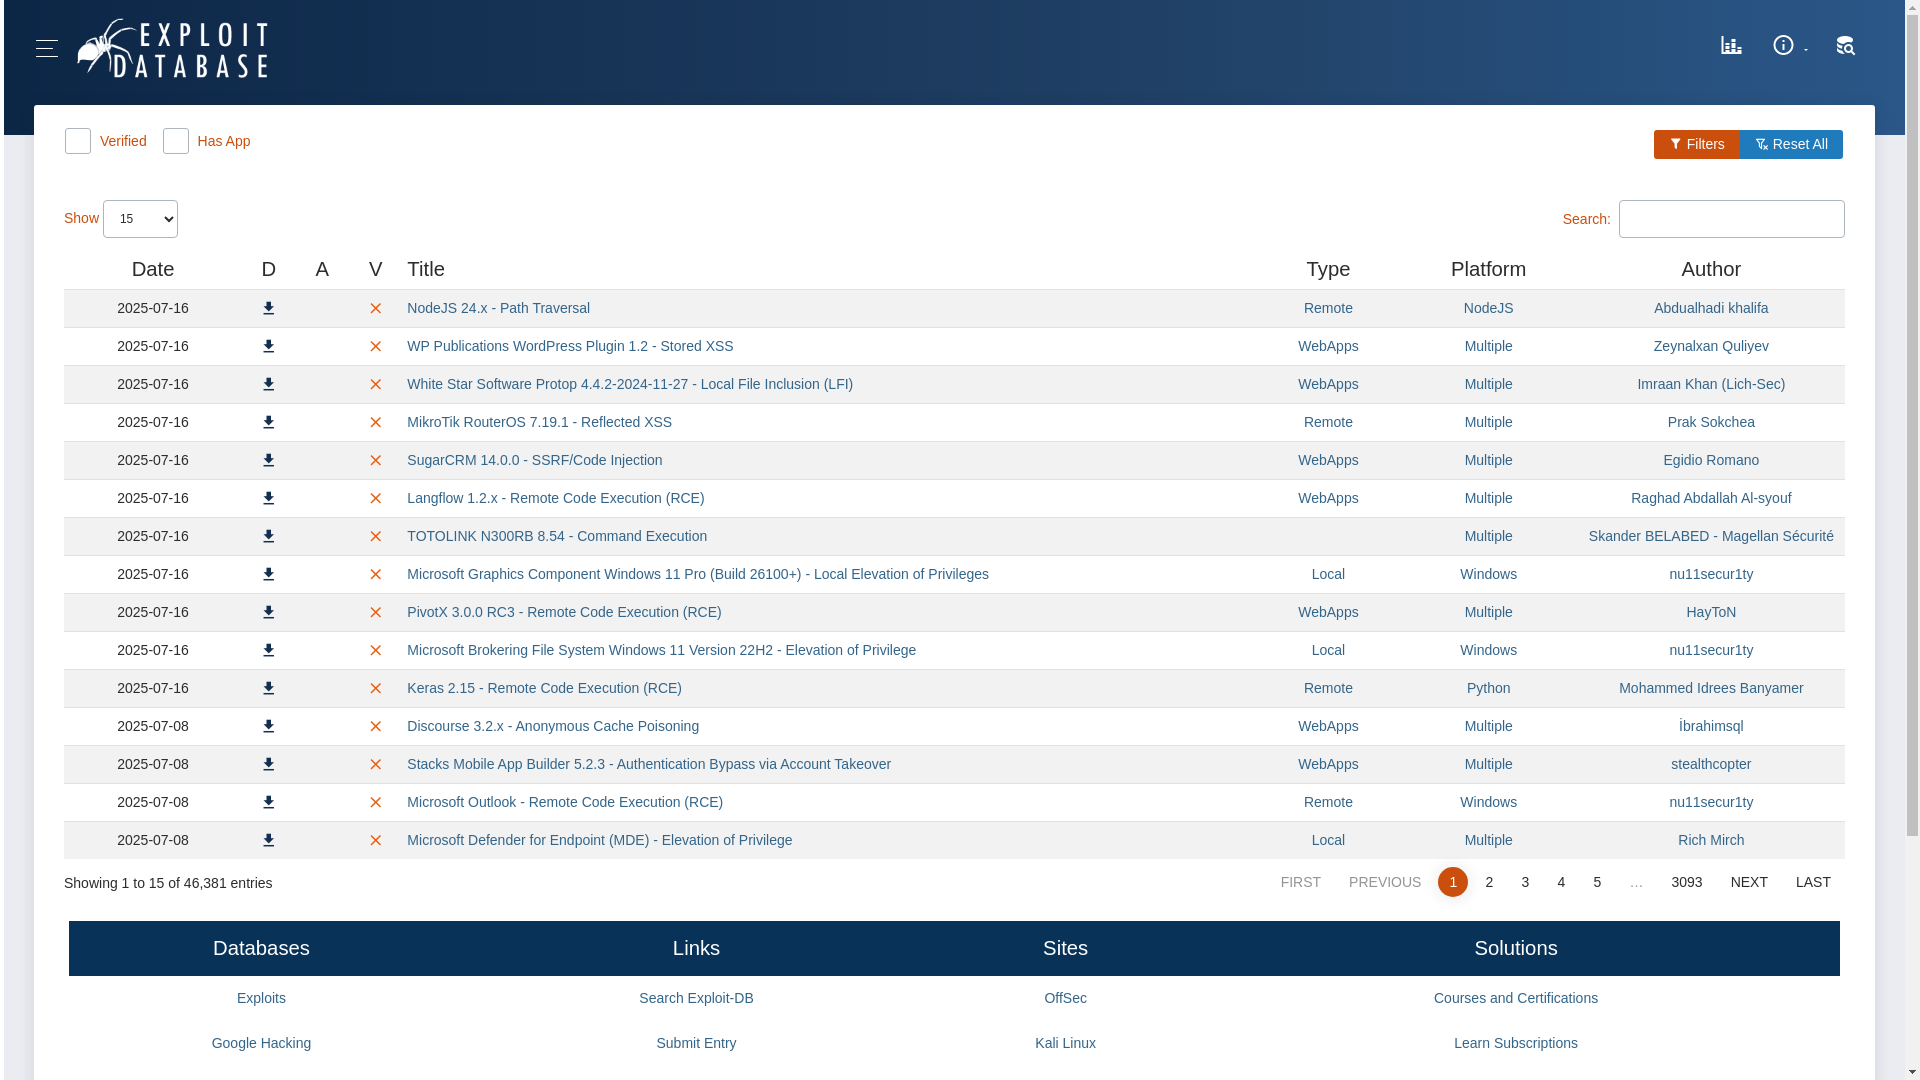
Task: Enable the Verified checkbox filter
Action: coord(78,141)
